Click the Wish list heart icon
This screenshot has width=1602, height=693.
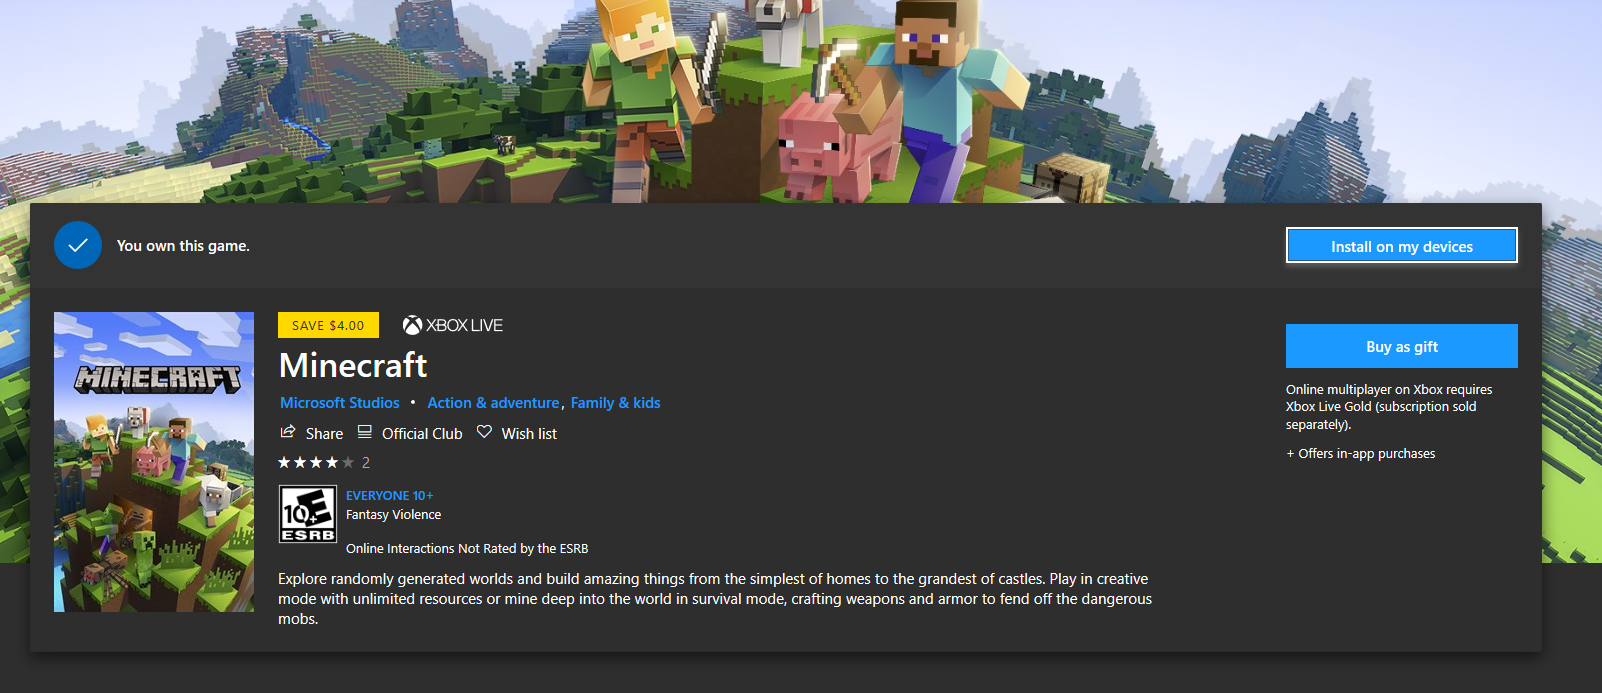[x=484, y=432]
